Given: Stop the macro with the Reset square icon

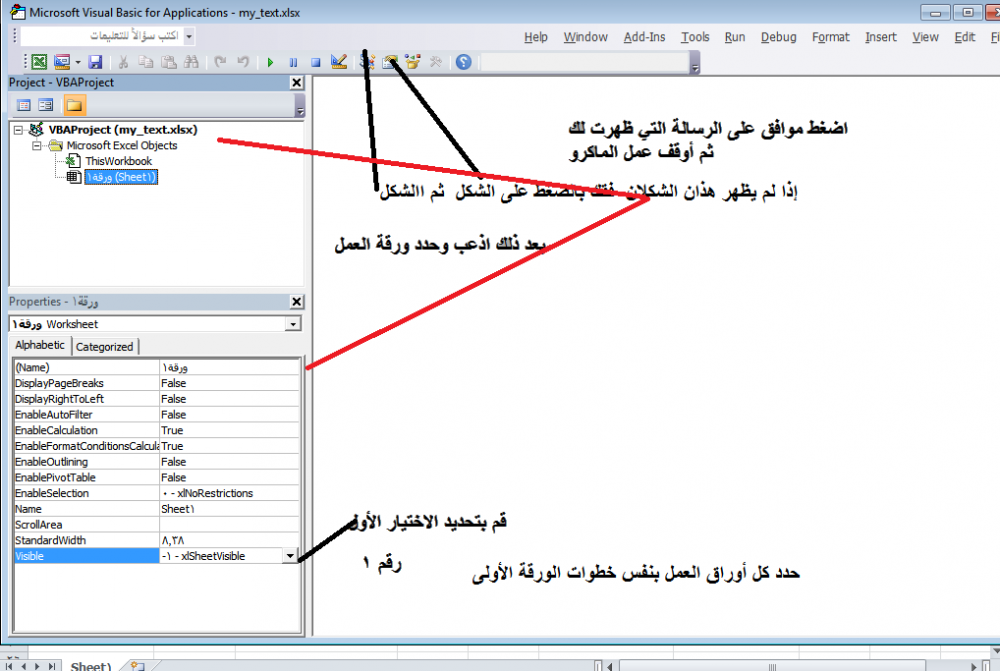Looking at the screenshot, I should pos(315,62).
